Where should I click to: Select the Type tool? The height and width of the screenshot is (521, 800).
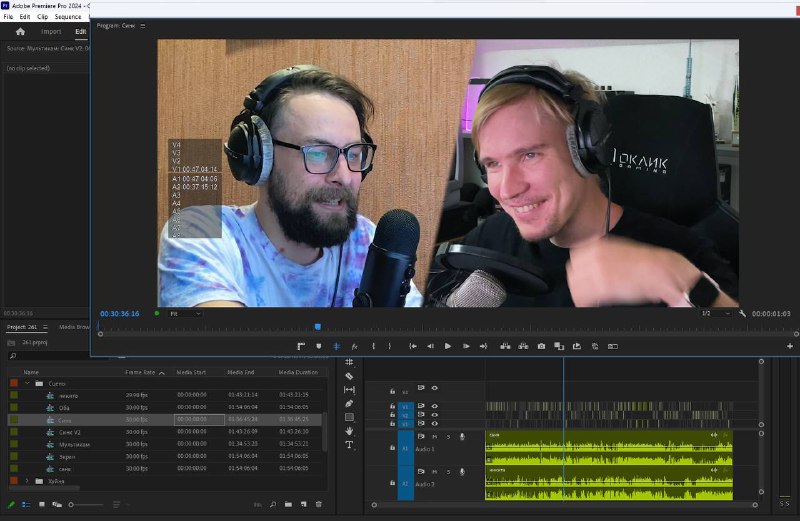pyautogui.click(x=349, y=444)
